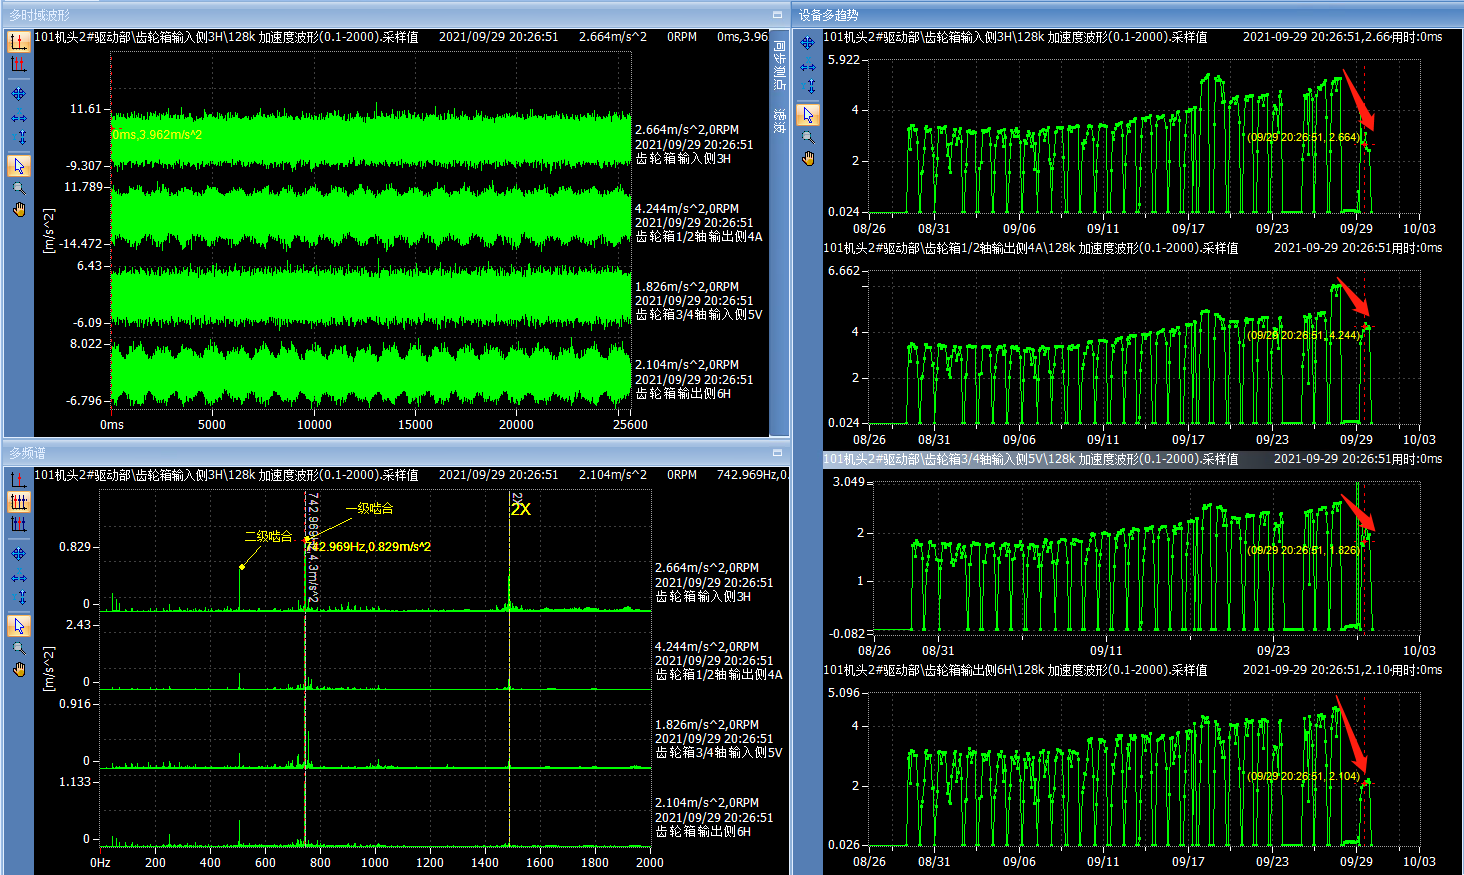Click X-axis scale icon in trend panel toolbar

[x=808, y=67]
